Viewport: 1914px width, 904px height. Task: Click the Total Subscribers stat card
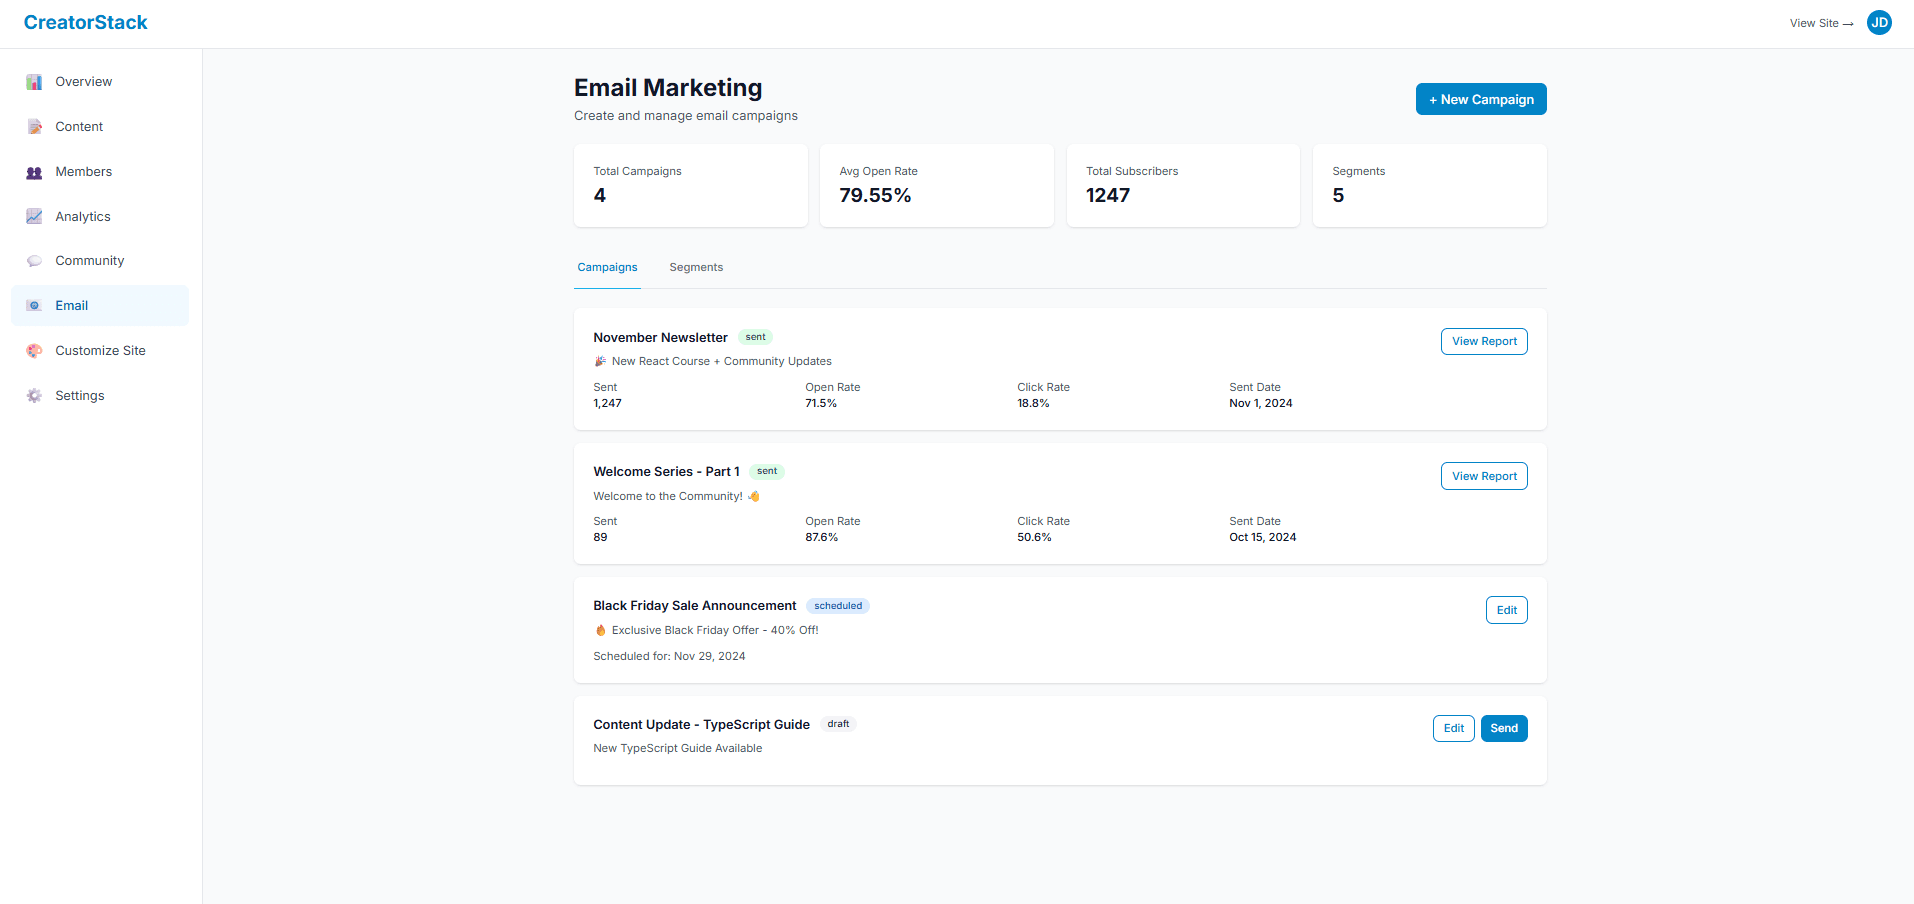tap(1182, 185)
